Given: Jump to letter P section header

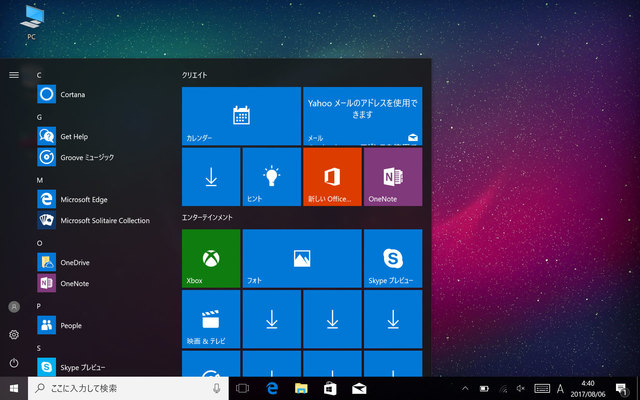Looking at the screenshot, I should pyautogui.click(x=39, y=306).
